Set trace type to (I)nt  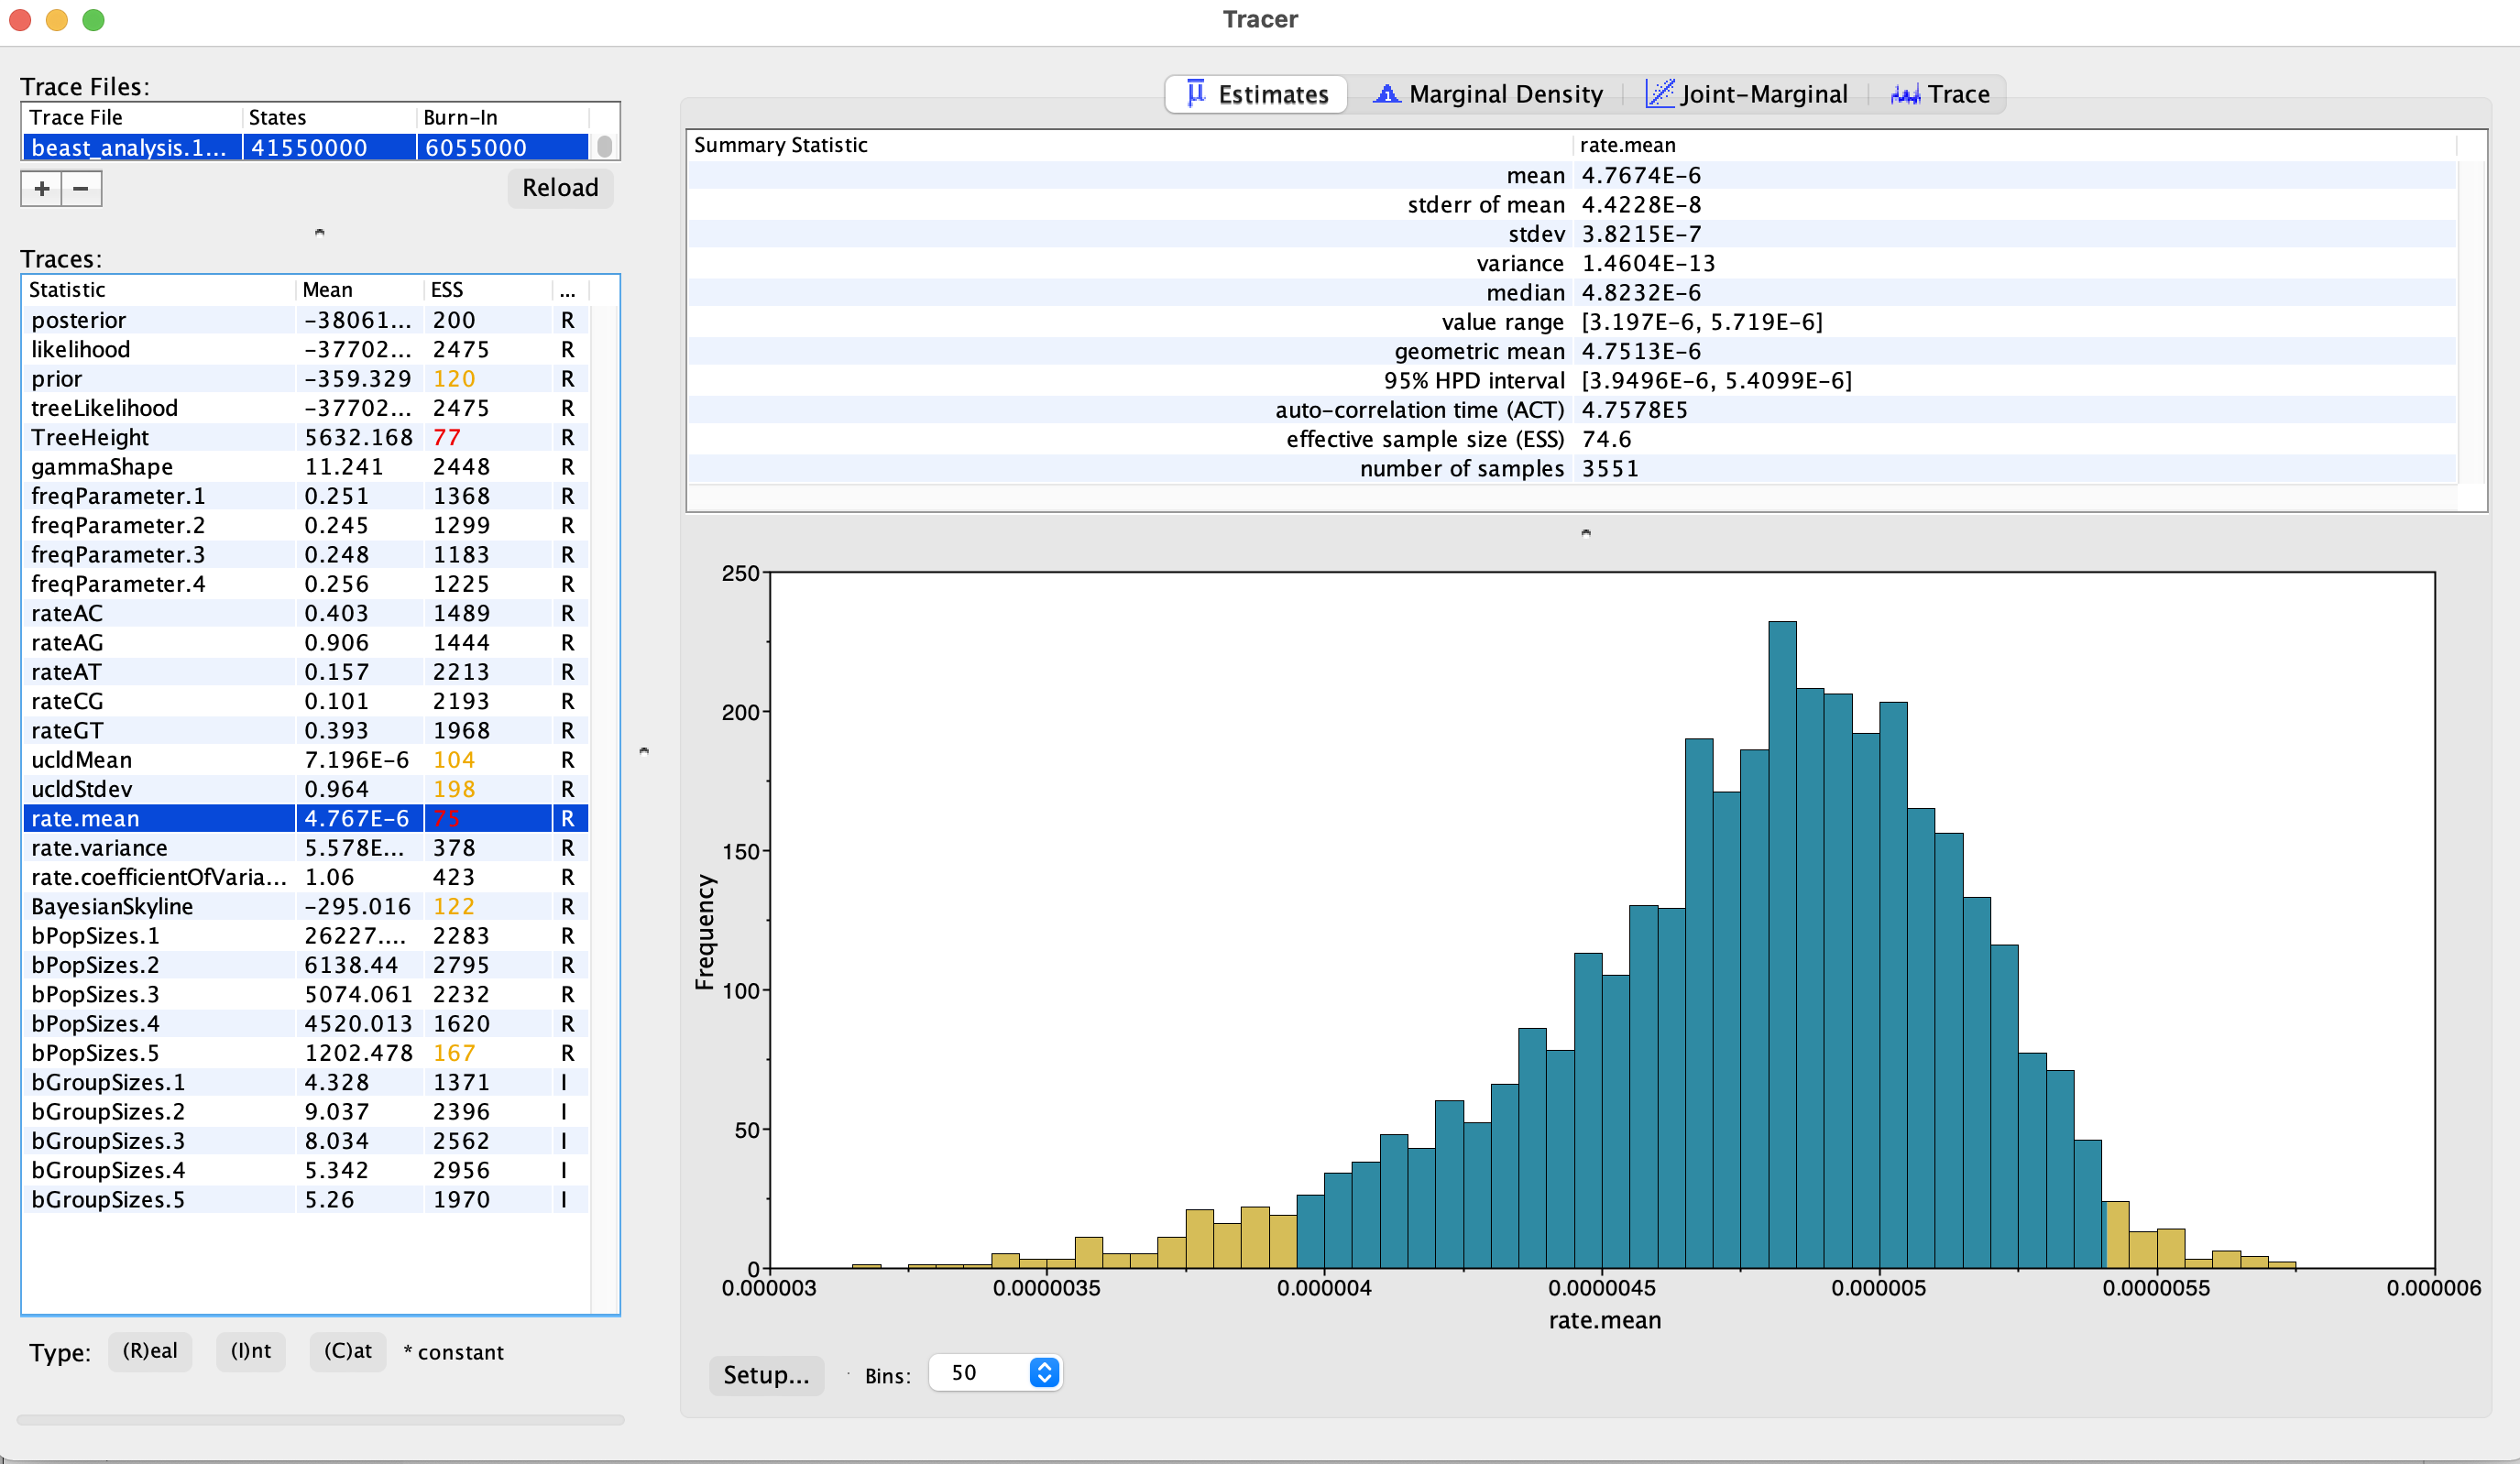pos(250,1351)
